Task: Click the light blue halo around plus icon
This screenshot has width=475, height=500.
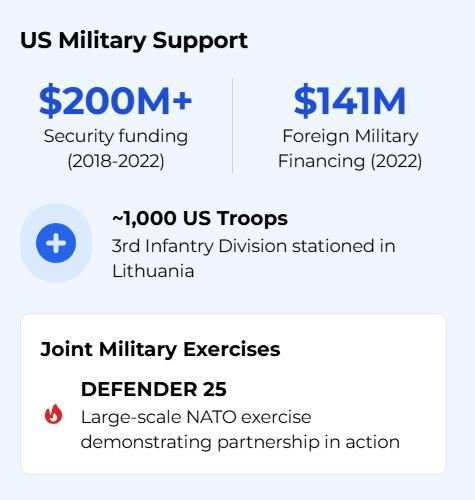Action: 56,243
